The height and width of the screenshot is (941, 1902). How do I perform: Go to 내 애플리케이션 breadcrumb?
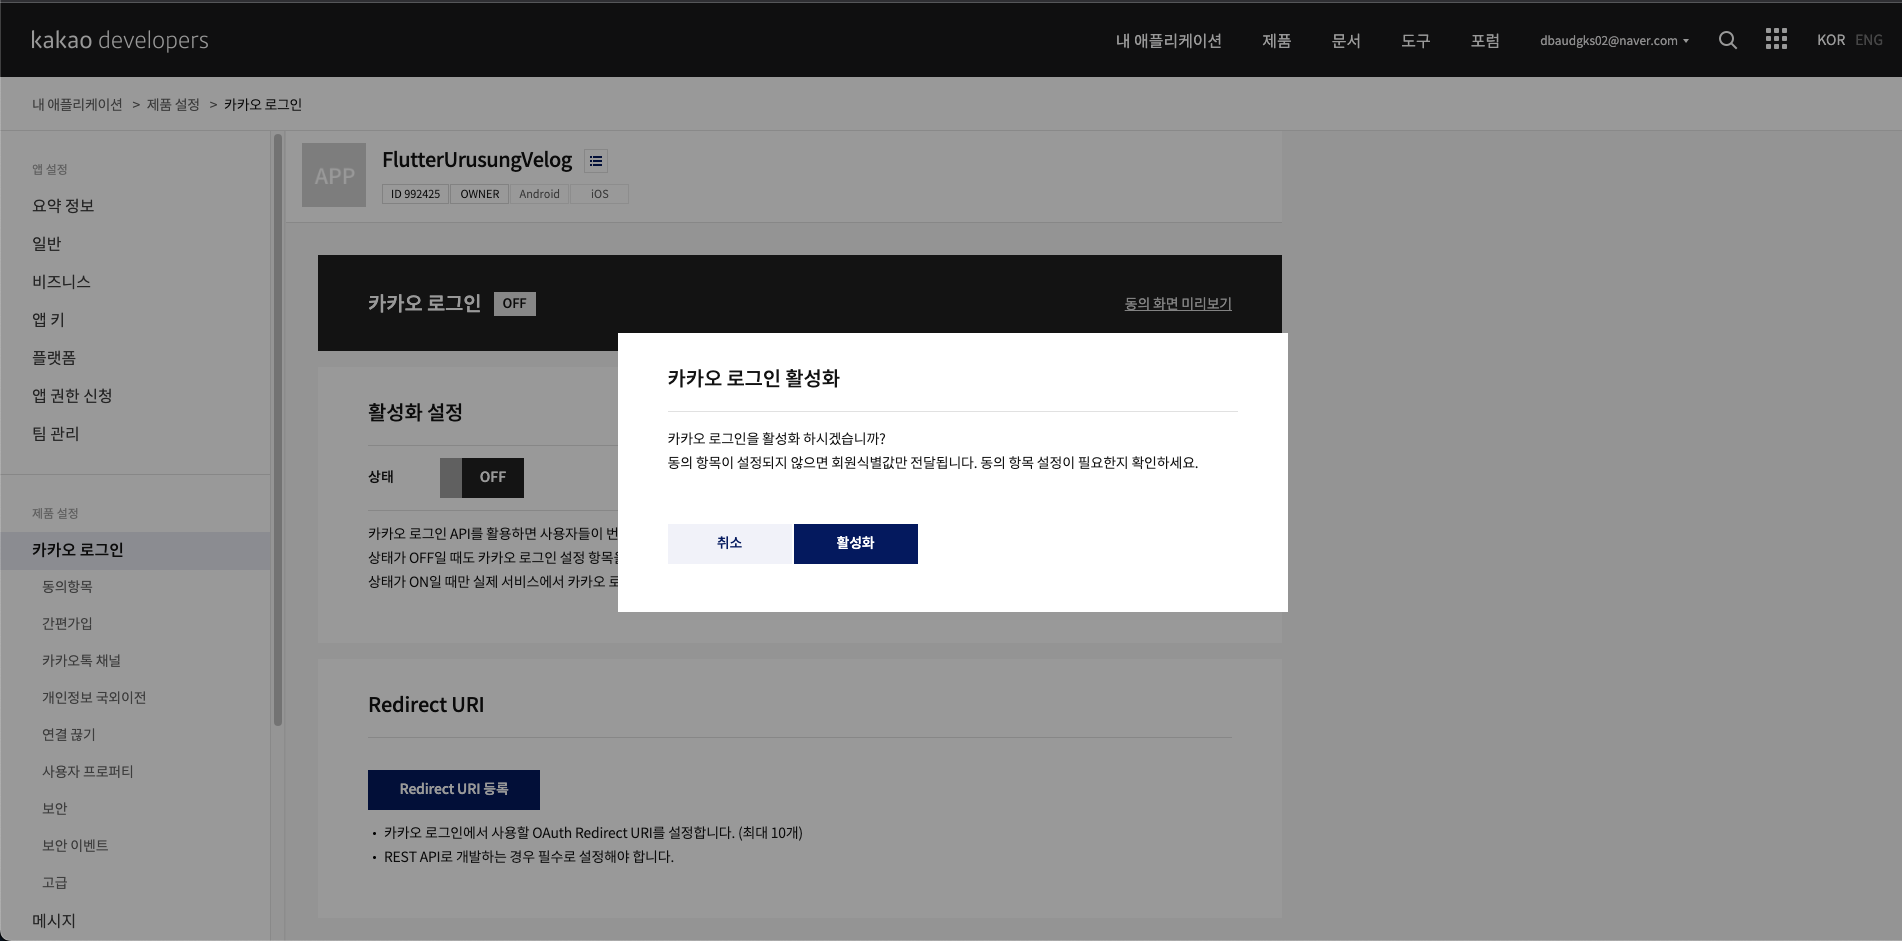tap(77, 104)
